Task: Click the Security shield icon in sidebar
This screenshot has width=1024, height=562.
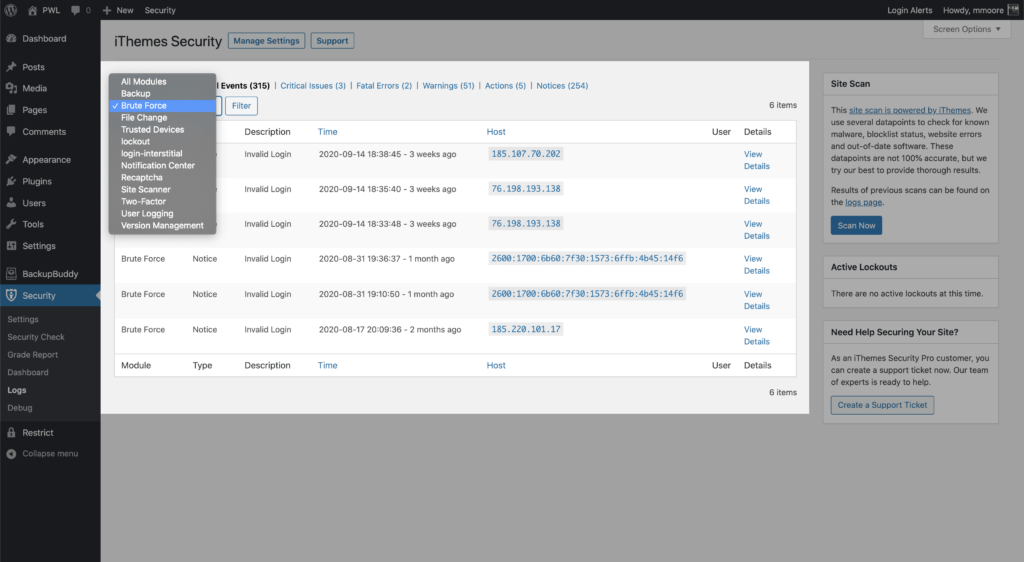Action: click(x=11, y=295)
